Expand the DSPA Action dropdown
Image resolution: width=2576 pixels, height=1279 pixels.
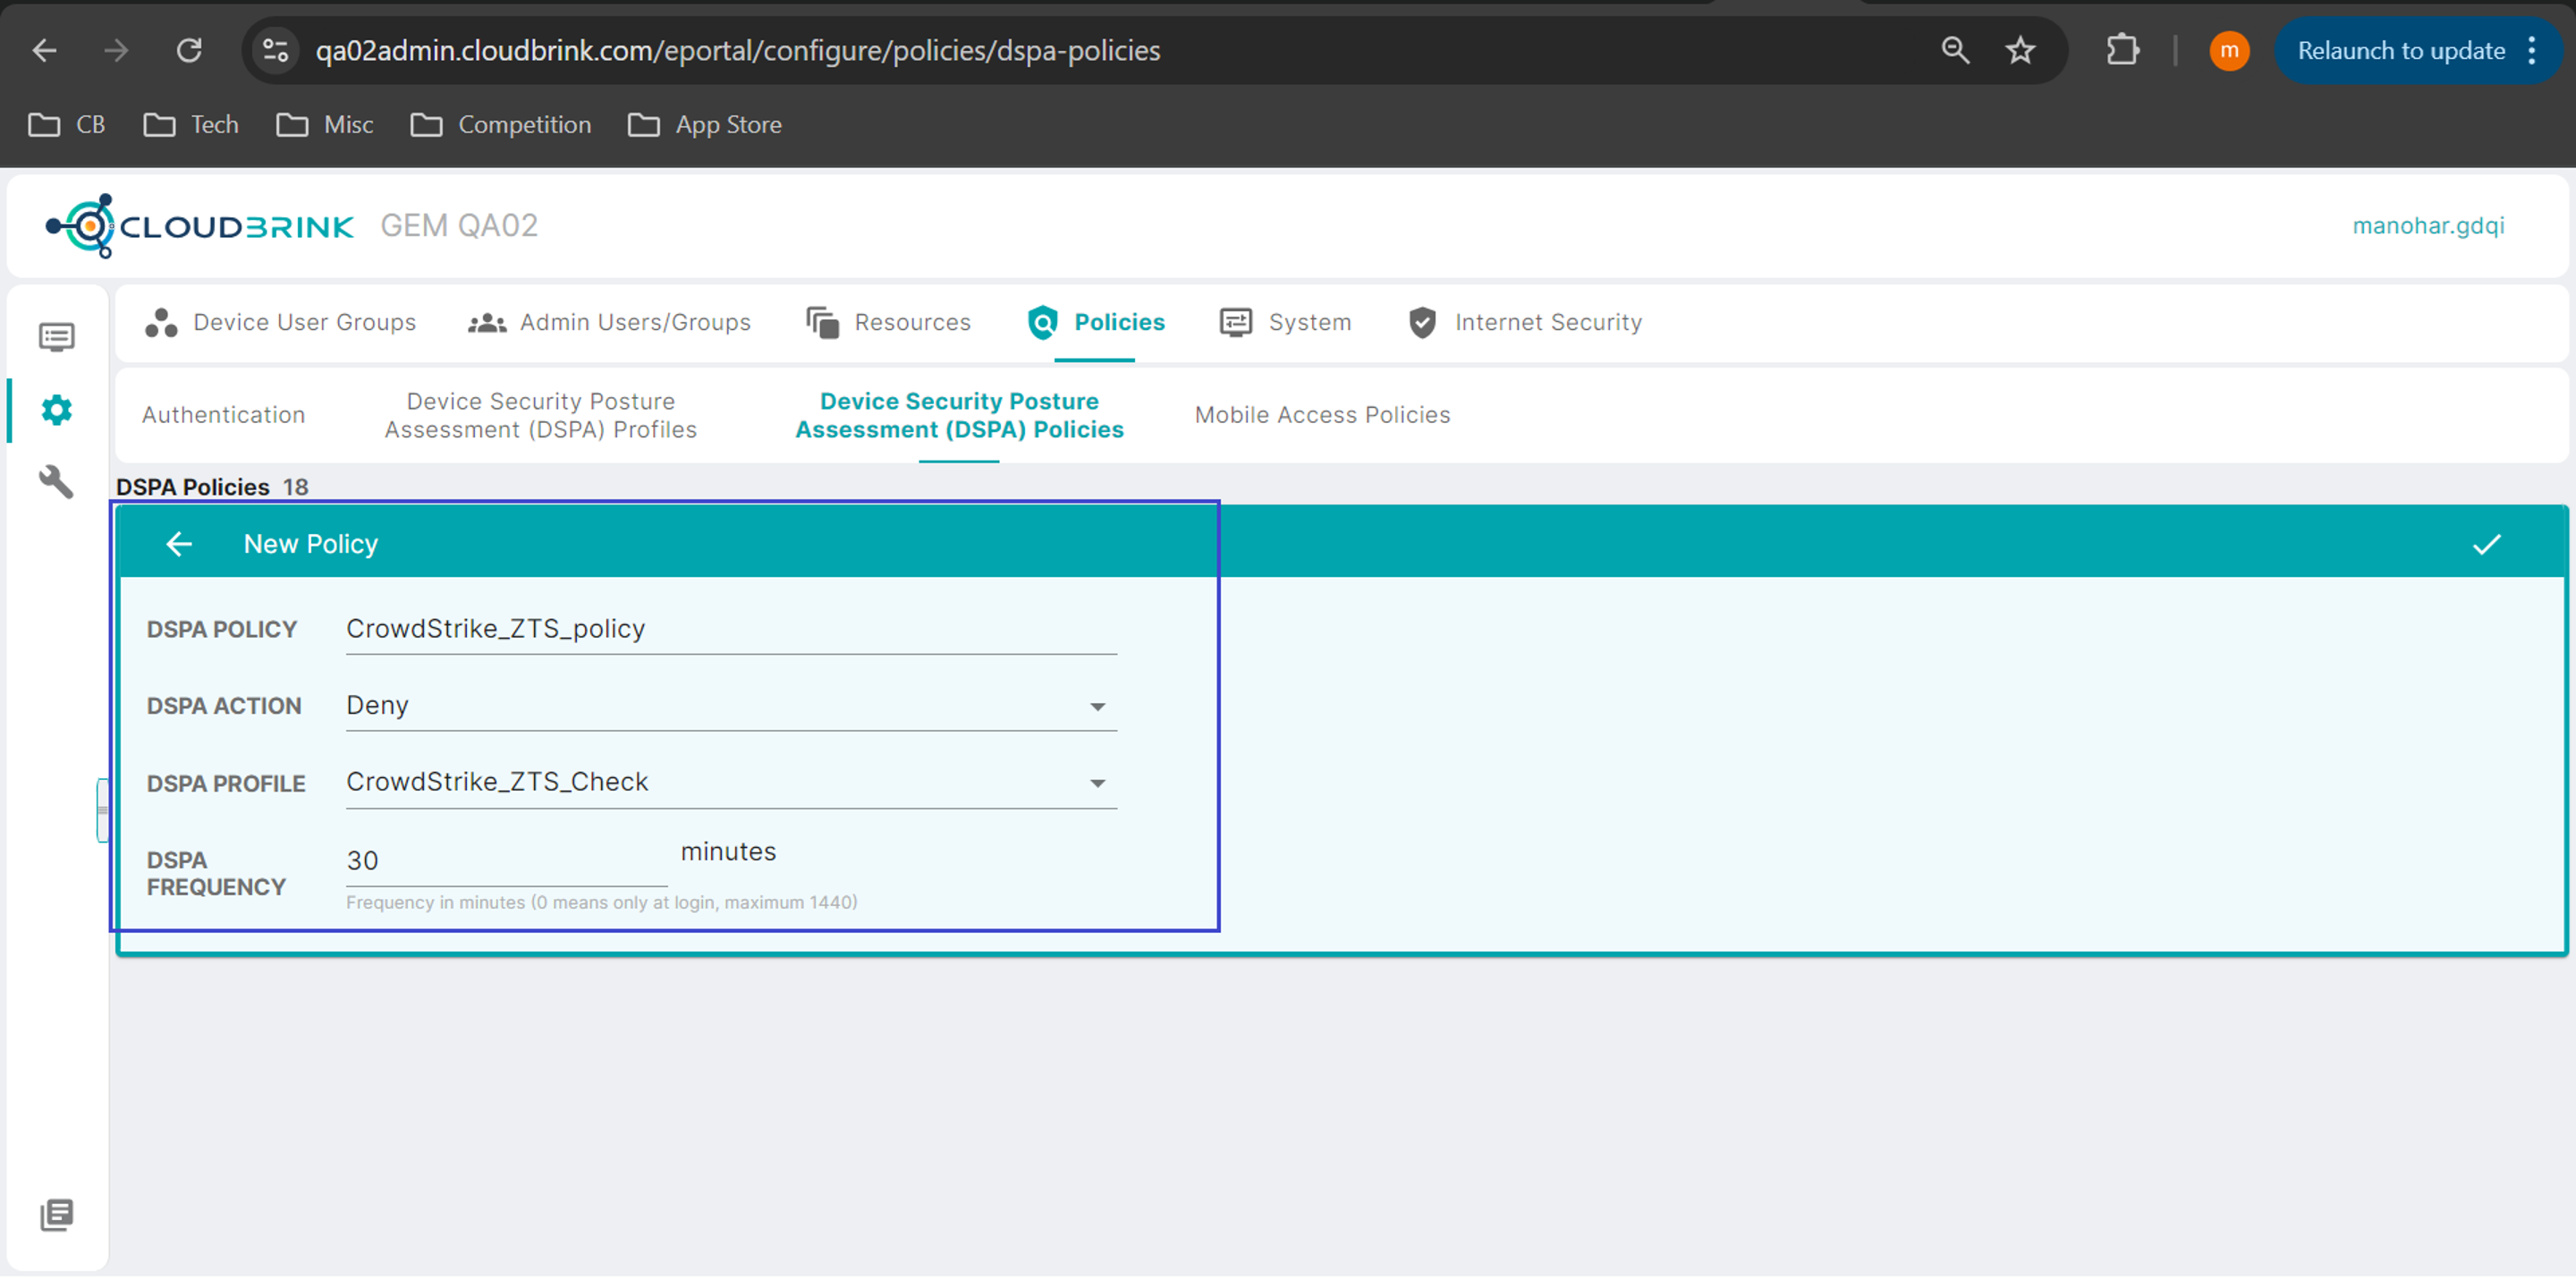[1097, 707]
